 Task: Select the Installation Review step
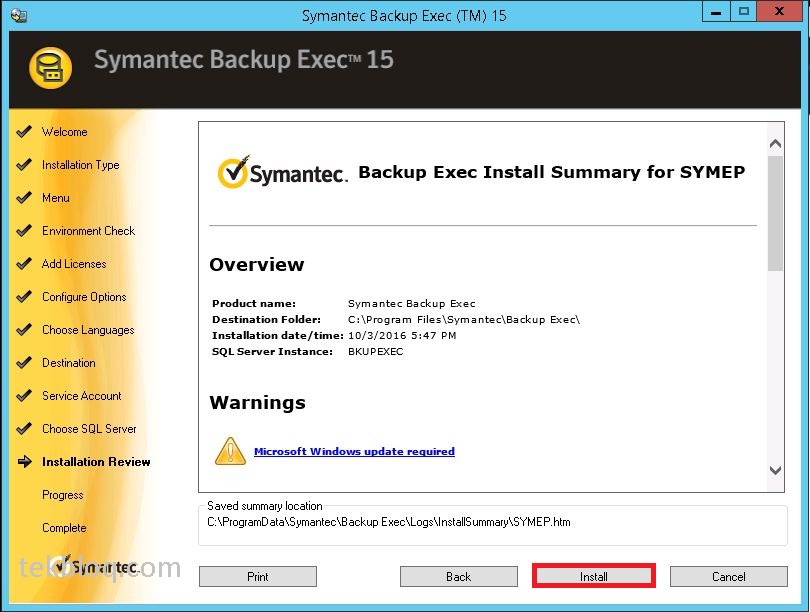pos(96,462)
